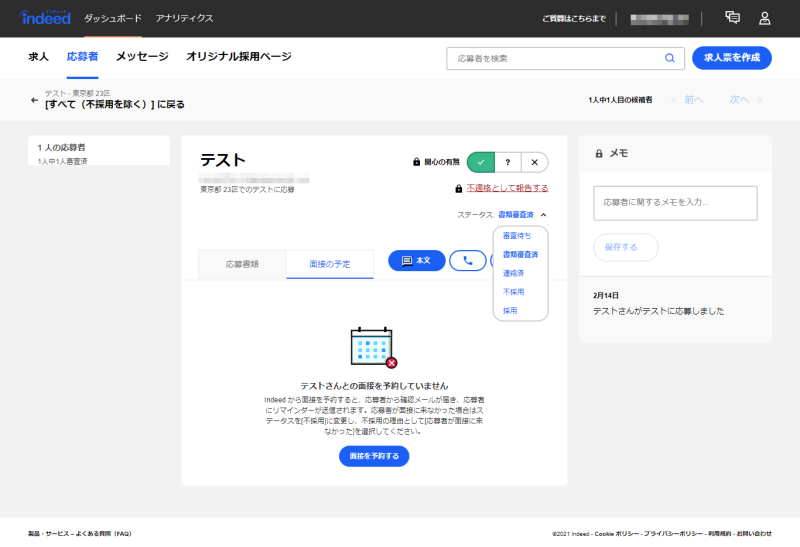
Task: Focus the applicant memo text field
Action: (675, 203)
